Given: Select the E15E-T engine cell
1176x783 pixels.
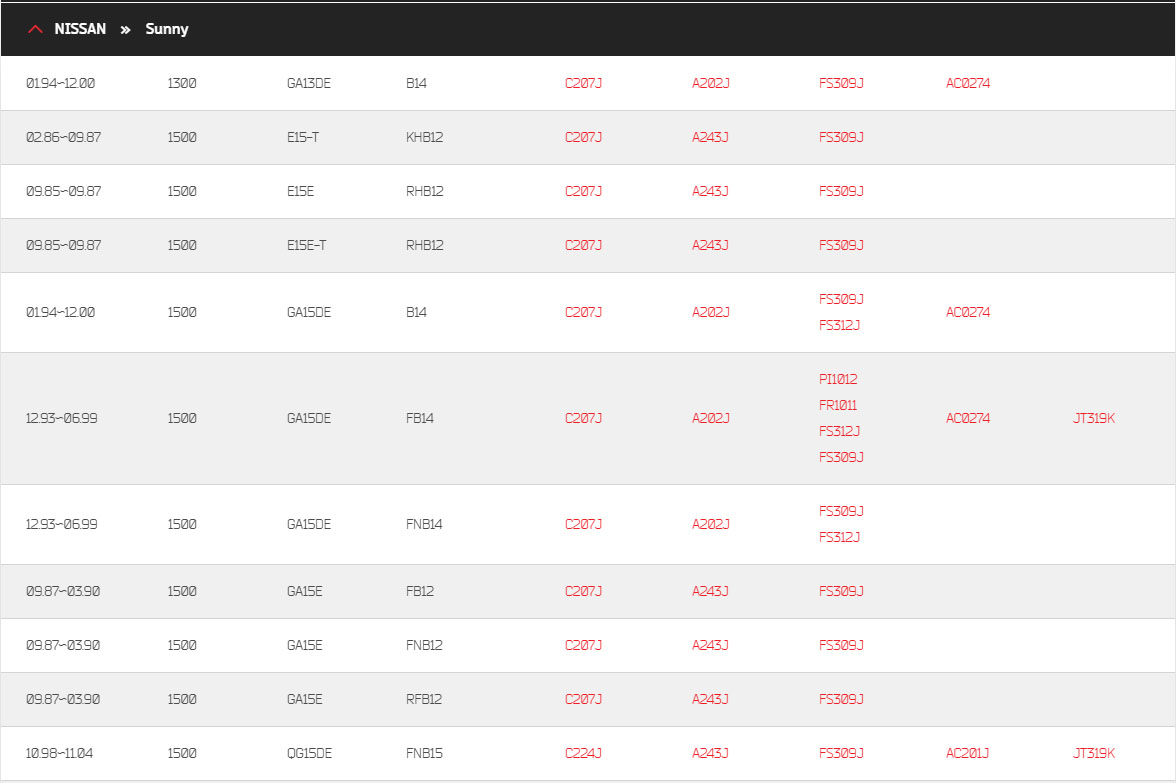Looking at the screenshot, I should tap(306, 245).
